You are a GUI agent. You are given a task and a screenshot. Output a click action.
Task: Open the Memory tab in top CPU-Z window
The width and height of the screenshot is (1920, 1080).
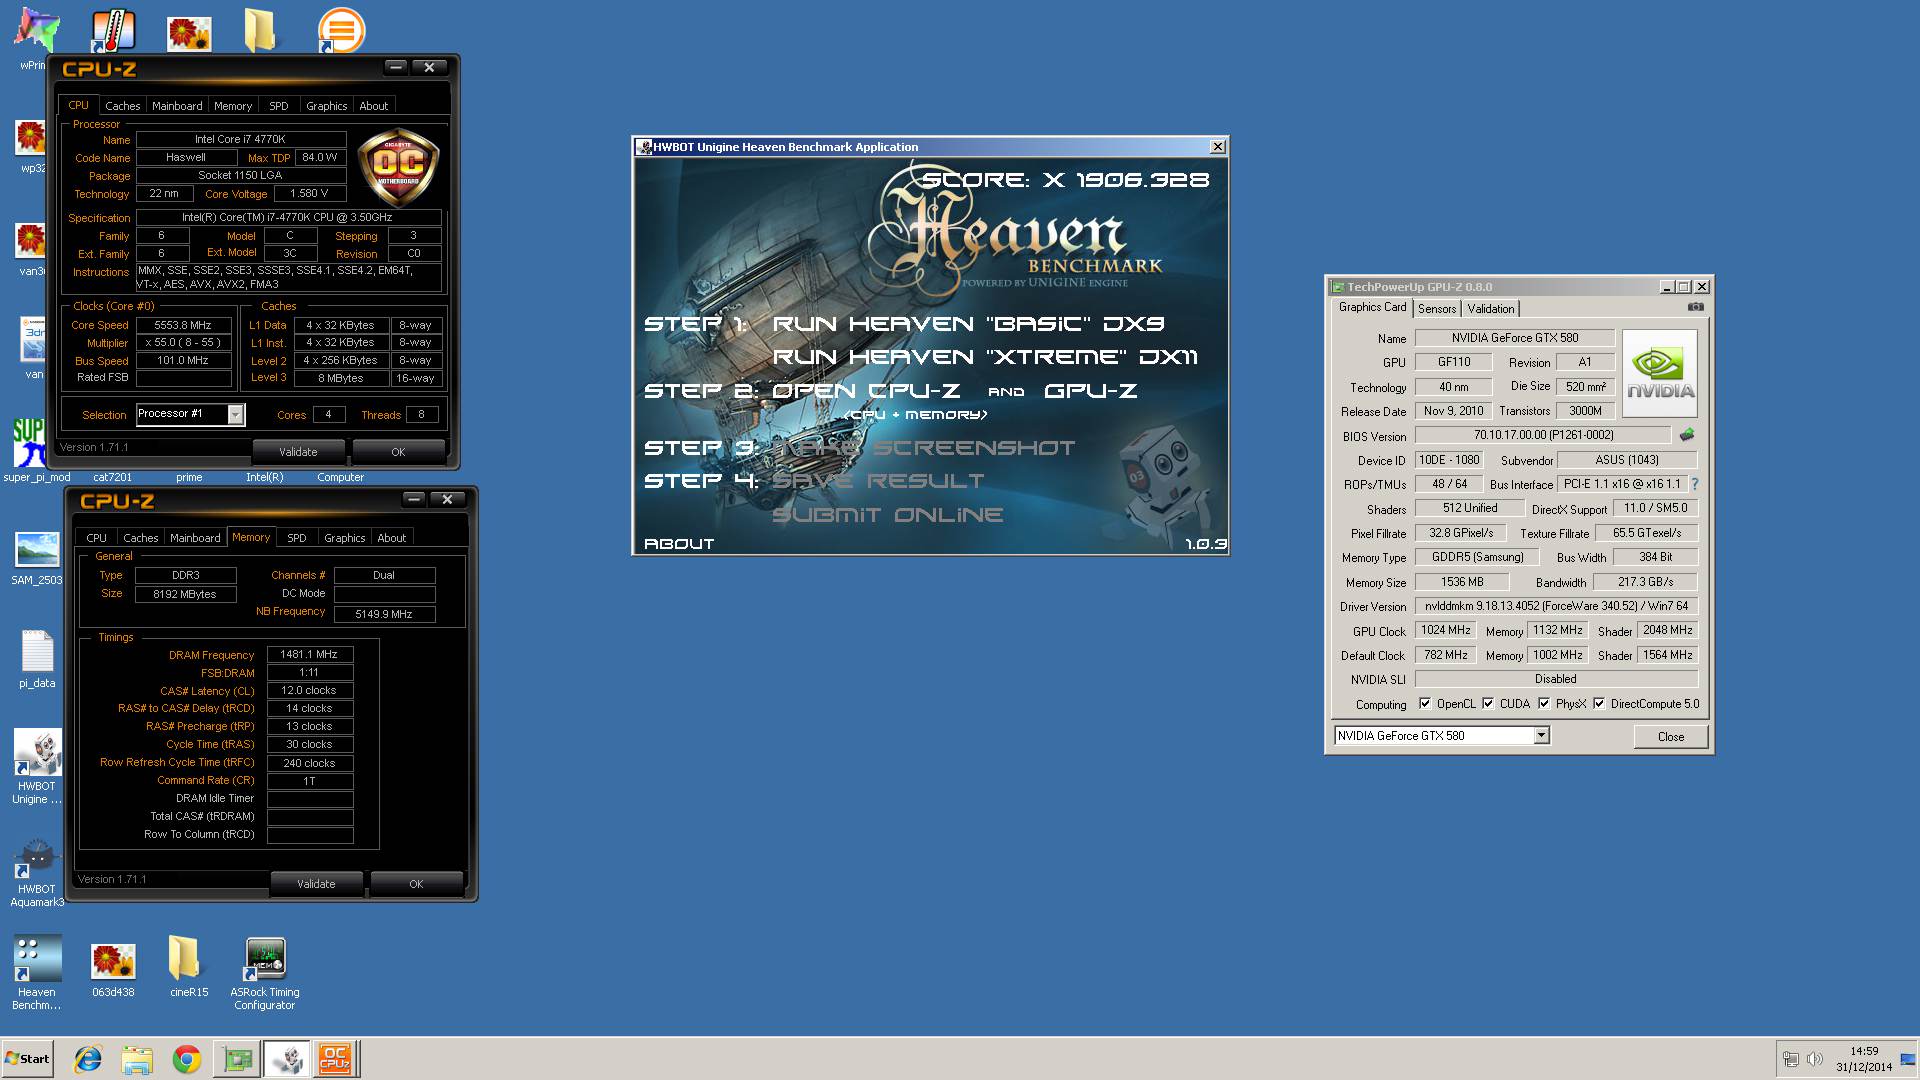point(233,106)
